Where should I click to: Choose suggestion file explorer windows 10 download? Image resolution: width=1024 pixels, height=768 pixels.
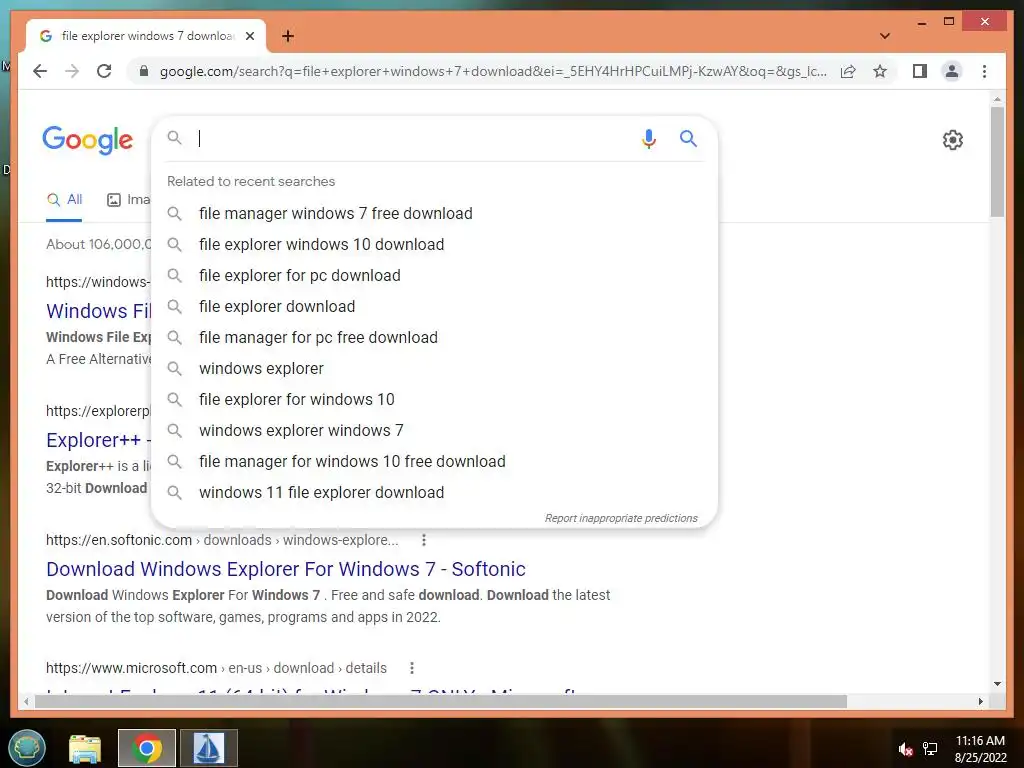pyautogui.click(x=434, y=244)
